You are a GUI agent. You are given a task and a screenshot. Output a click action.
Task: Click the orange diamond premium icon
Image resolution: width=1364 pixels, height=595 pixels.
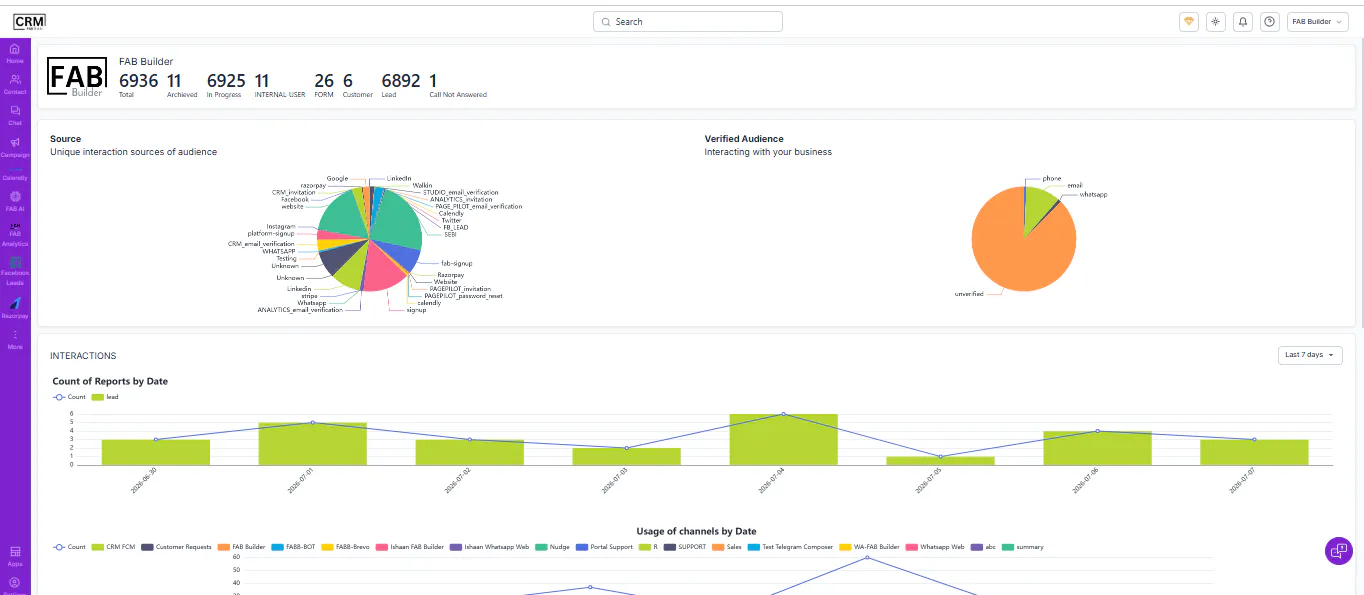[1189, 21]
